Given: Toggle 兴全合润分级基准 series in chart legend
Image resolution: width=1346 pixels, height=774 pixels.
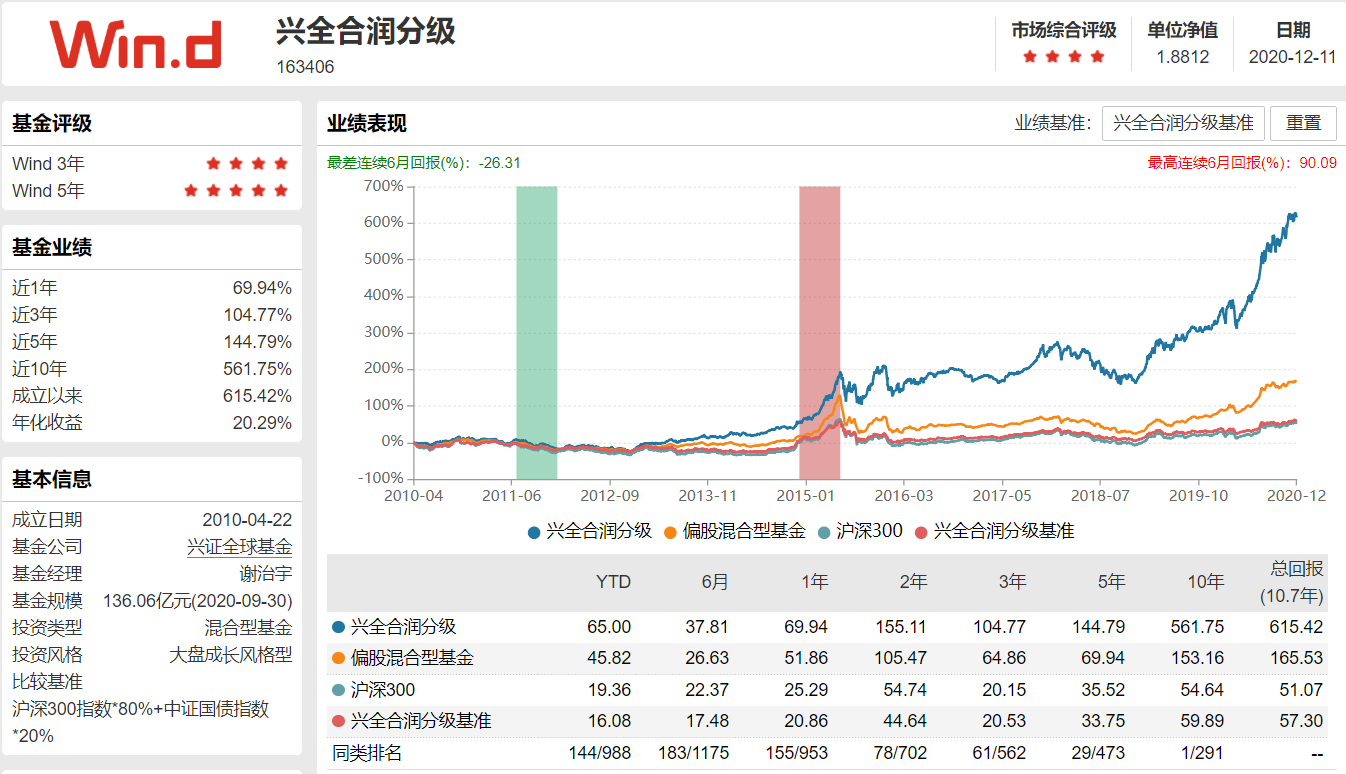Looking at the screenshot, I should pyautogui.click(x=993, y=531).
